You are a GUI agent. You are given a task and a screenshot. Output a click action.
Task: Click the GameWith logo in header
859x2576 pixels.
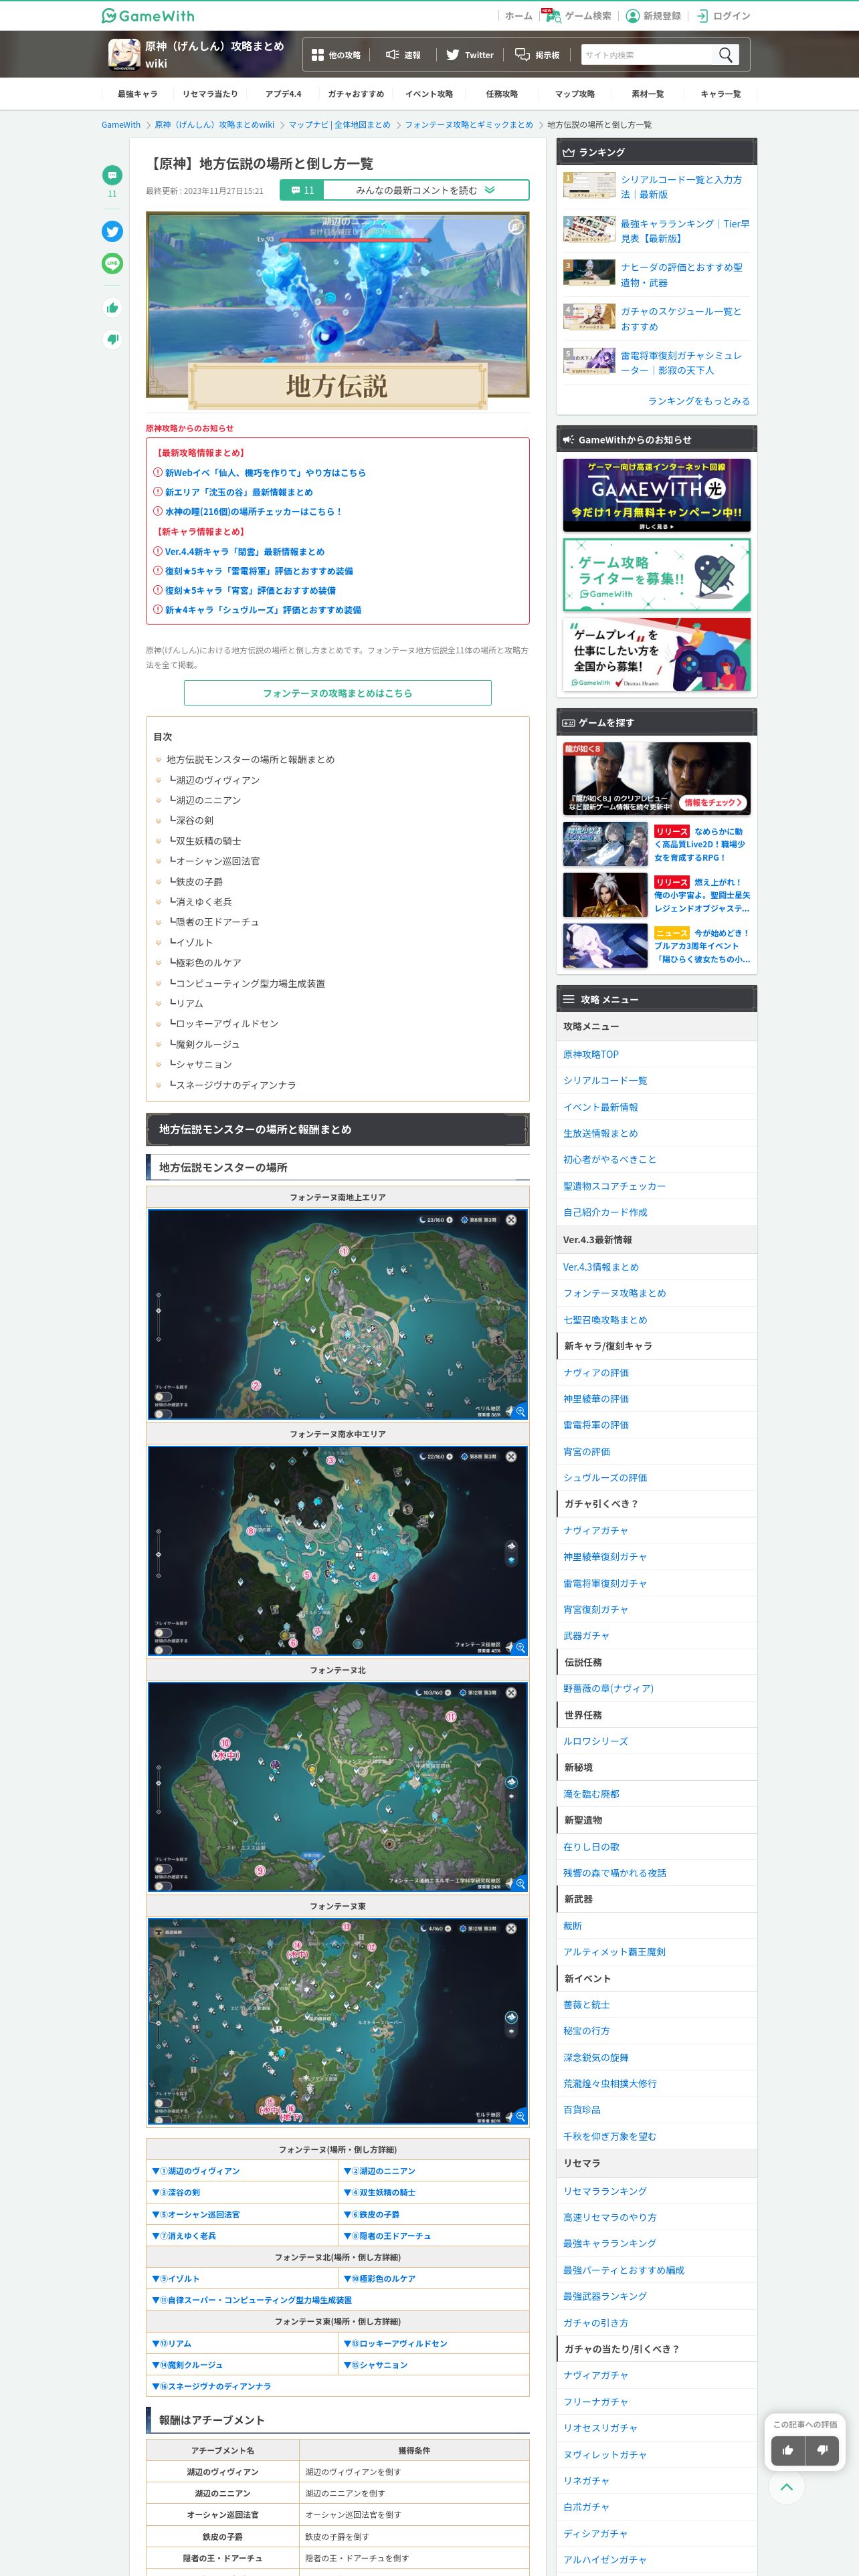tap(148, 16)
